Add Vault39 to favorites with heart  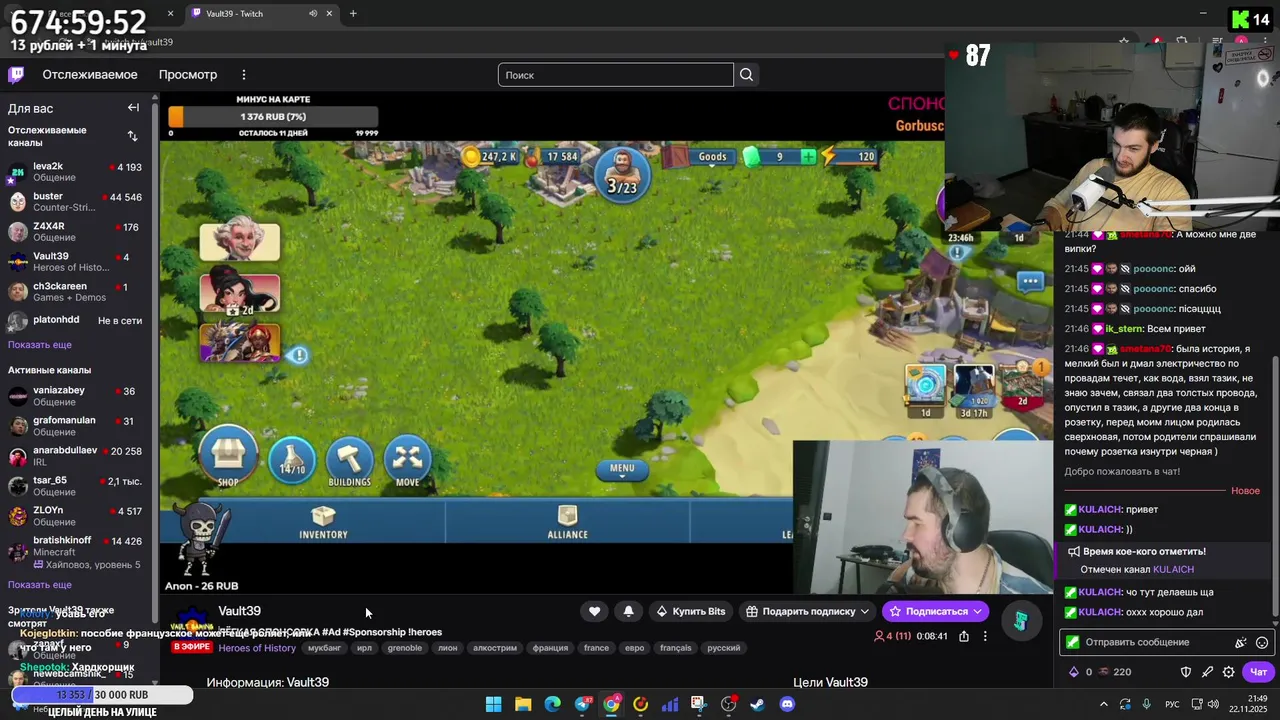(594, 611)
